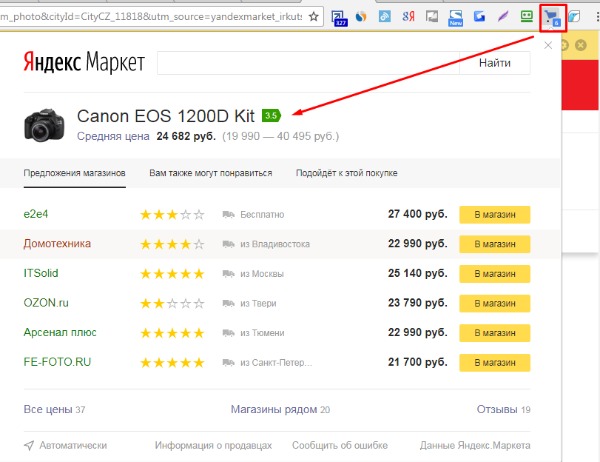Screen dimensions: 600x462
Task: Click the truck icon in ITSolid row
Action: [228, 274]
